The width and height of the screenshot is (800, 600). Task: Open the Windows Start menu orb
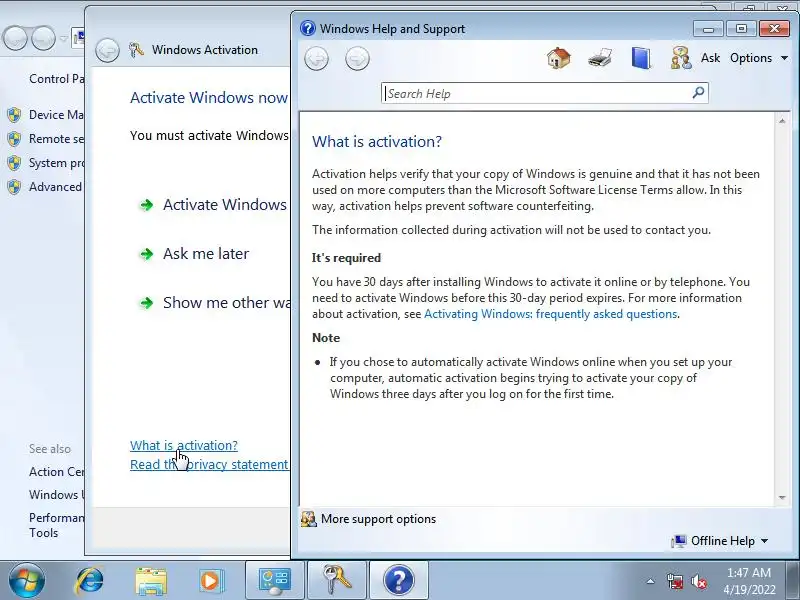(27, 581)
